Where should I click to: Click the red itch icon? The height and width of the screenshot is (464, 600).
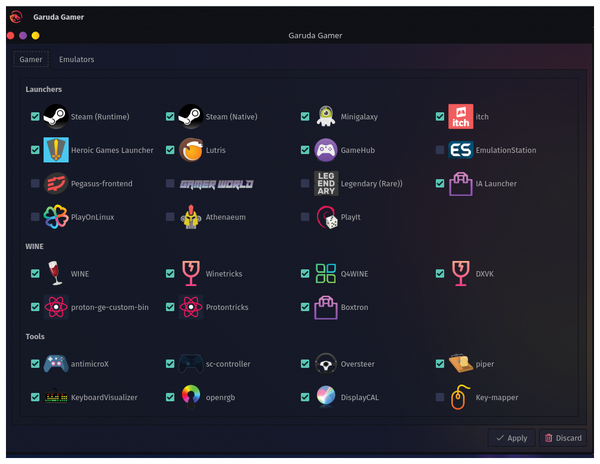pyautogui.click(x=461, y=116)
